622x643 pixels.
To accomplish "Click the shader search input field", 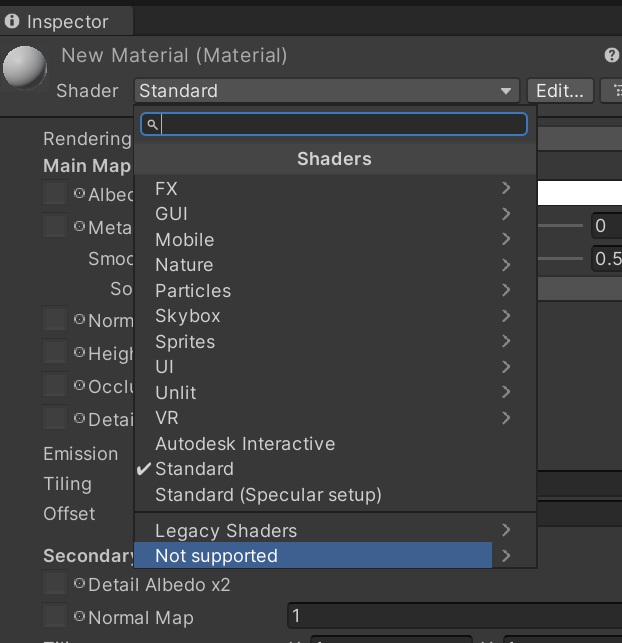I will coord(334,124).
